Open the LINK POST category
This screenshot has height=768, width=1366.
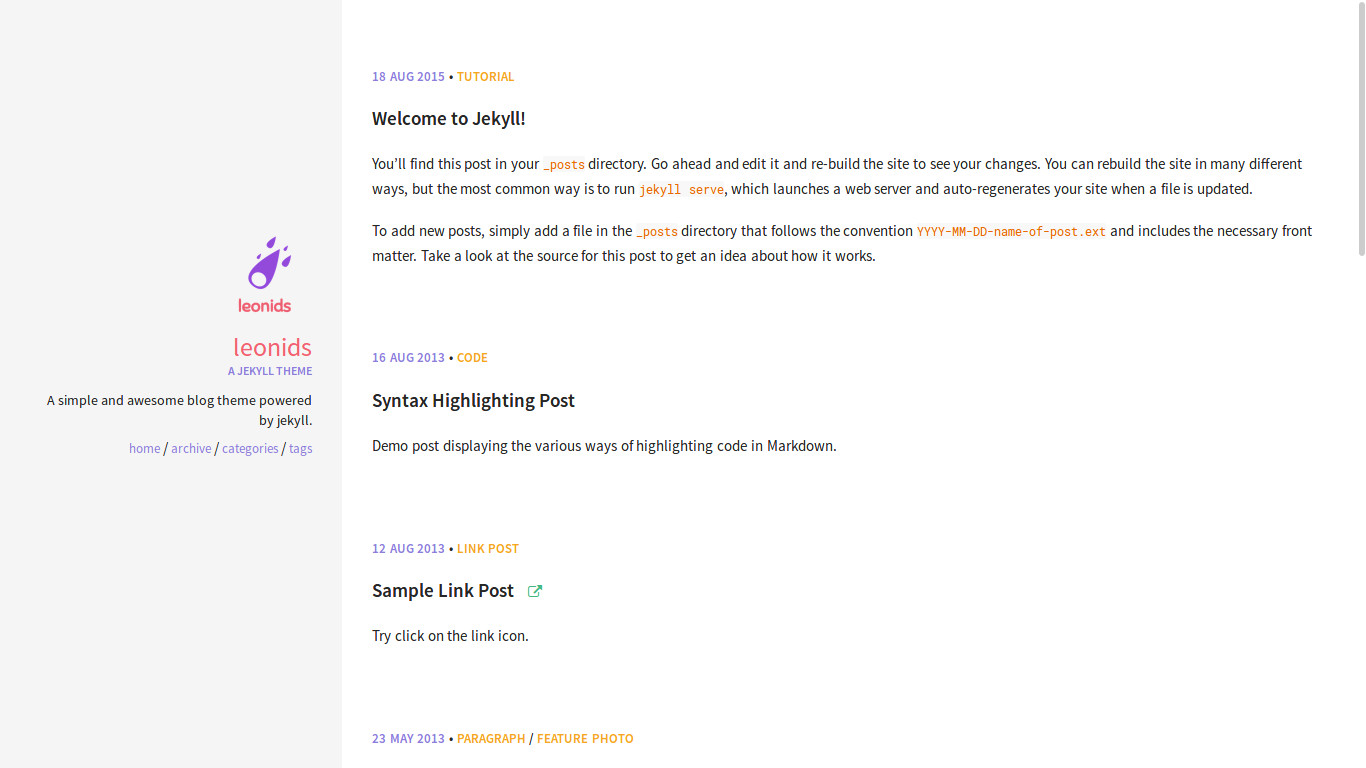click(x=487, y=548)
